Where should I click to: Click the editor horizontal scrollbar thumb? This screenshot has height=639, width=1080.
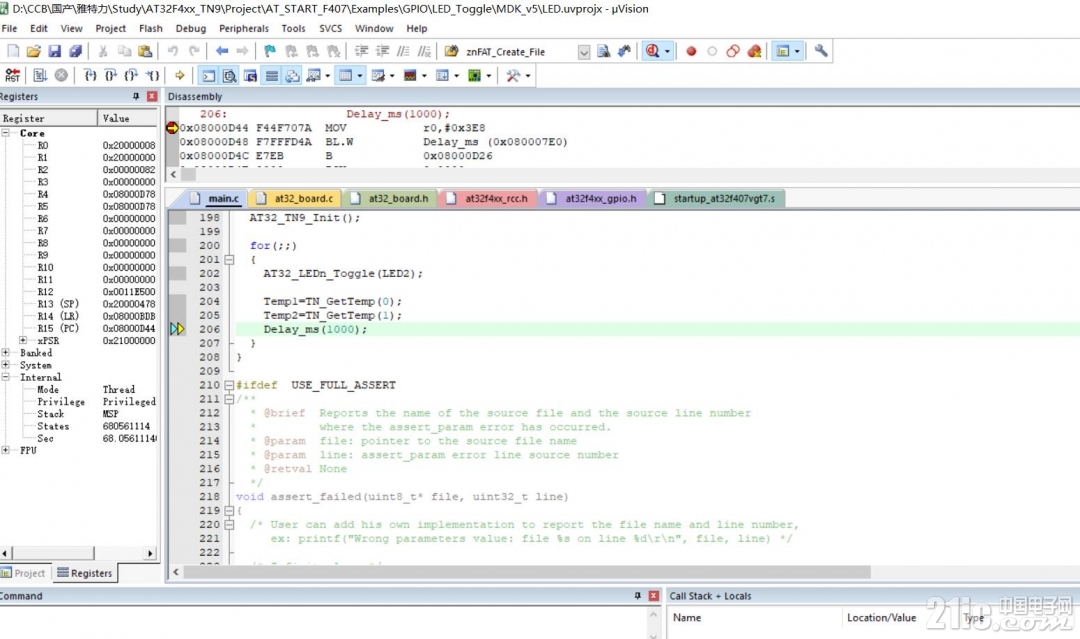527,572
